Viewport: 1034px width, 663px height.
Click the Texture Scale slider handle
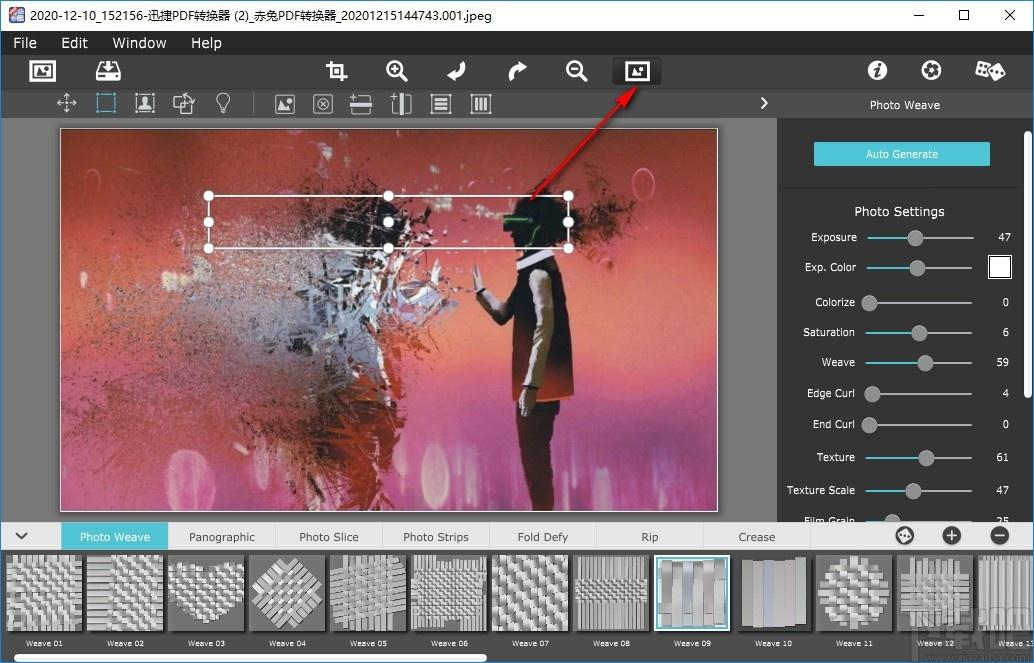point(913,491)
